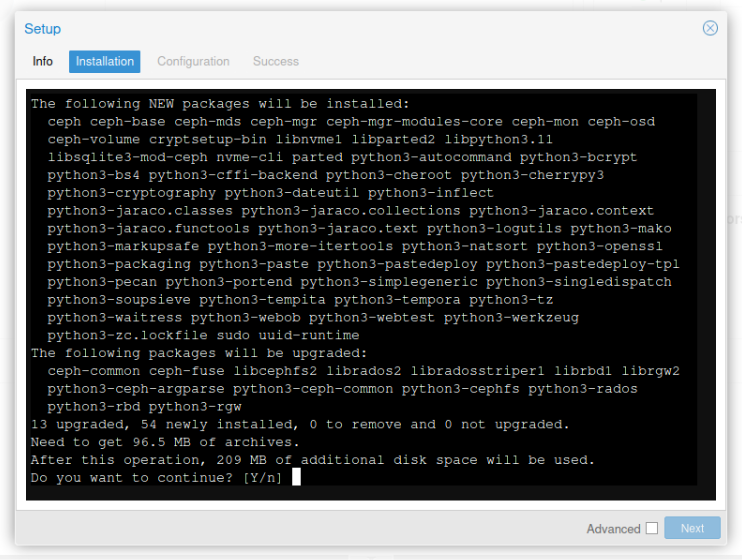Select the Installation tab
Viewport: 742px width, 560px height.
click(x=105, y=62)
